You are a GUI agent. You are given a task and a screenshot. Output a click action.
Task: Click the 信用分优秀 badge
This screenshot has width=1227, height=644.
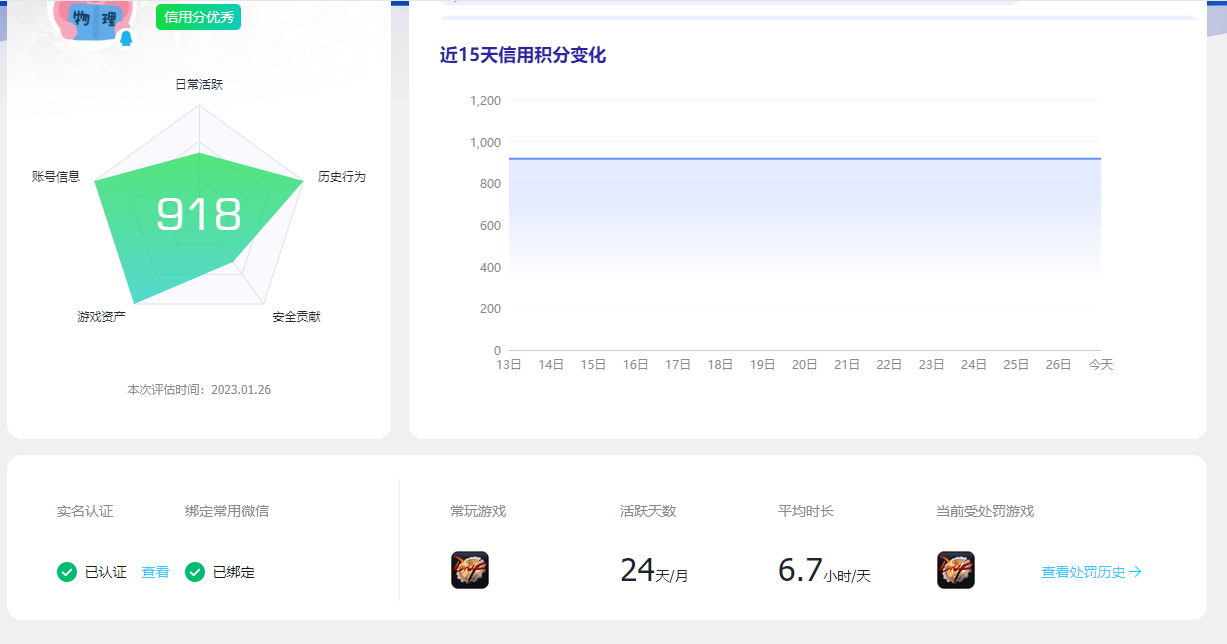198,17
